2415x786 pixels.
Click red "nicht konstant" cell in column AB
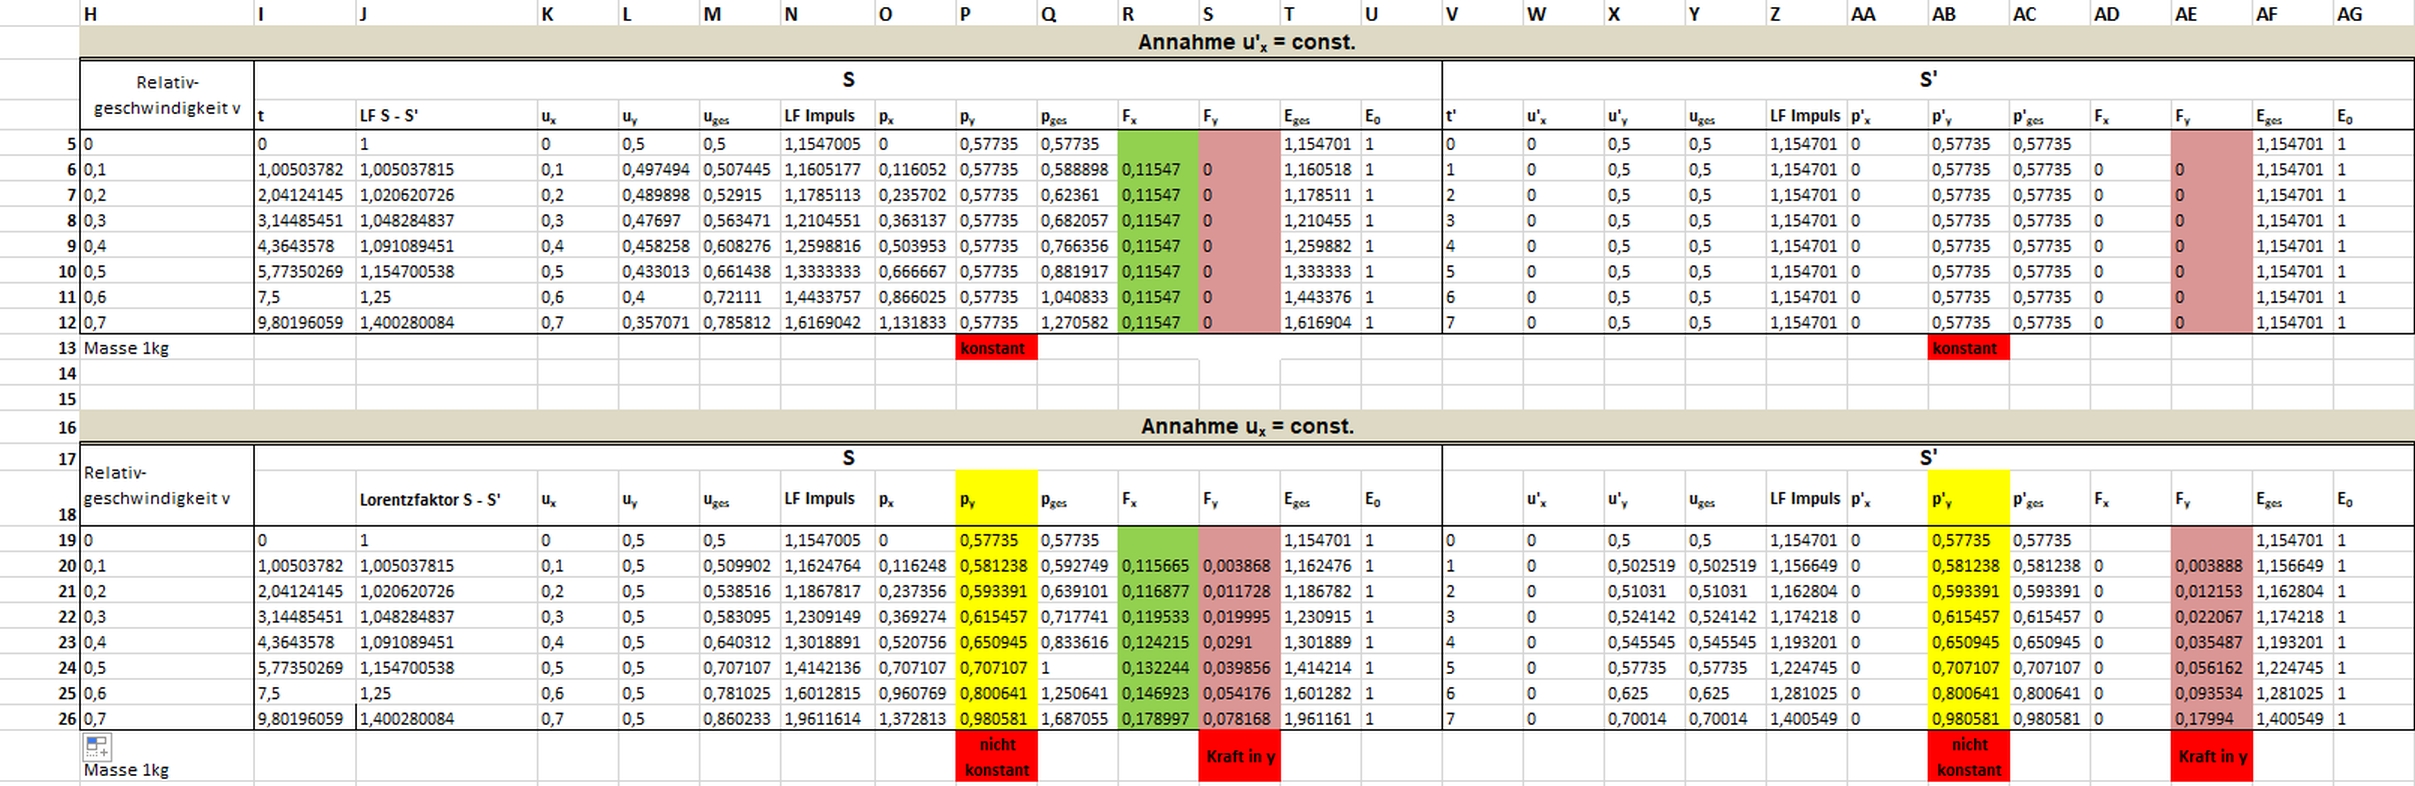click(1968, 757)
